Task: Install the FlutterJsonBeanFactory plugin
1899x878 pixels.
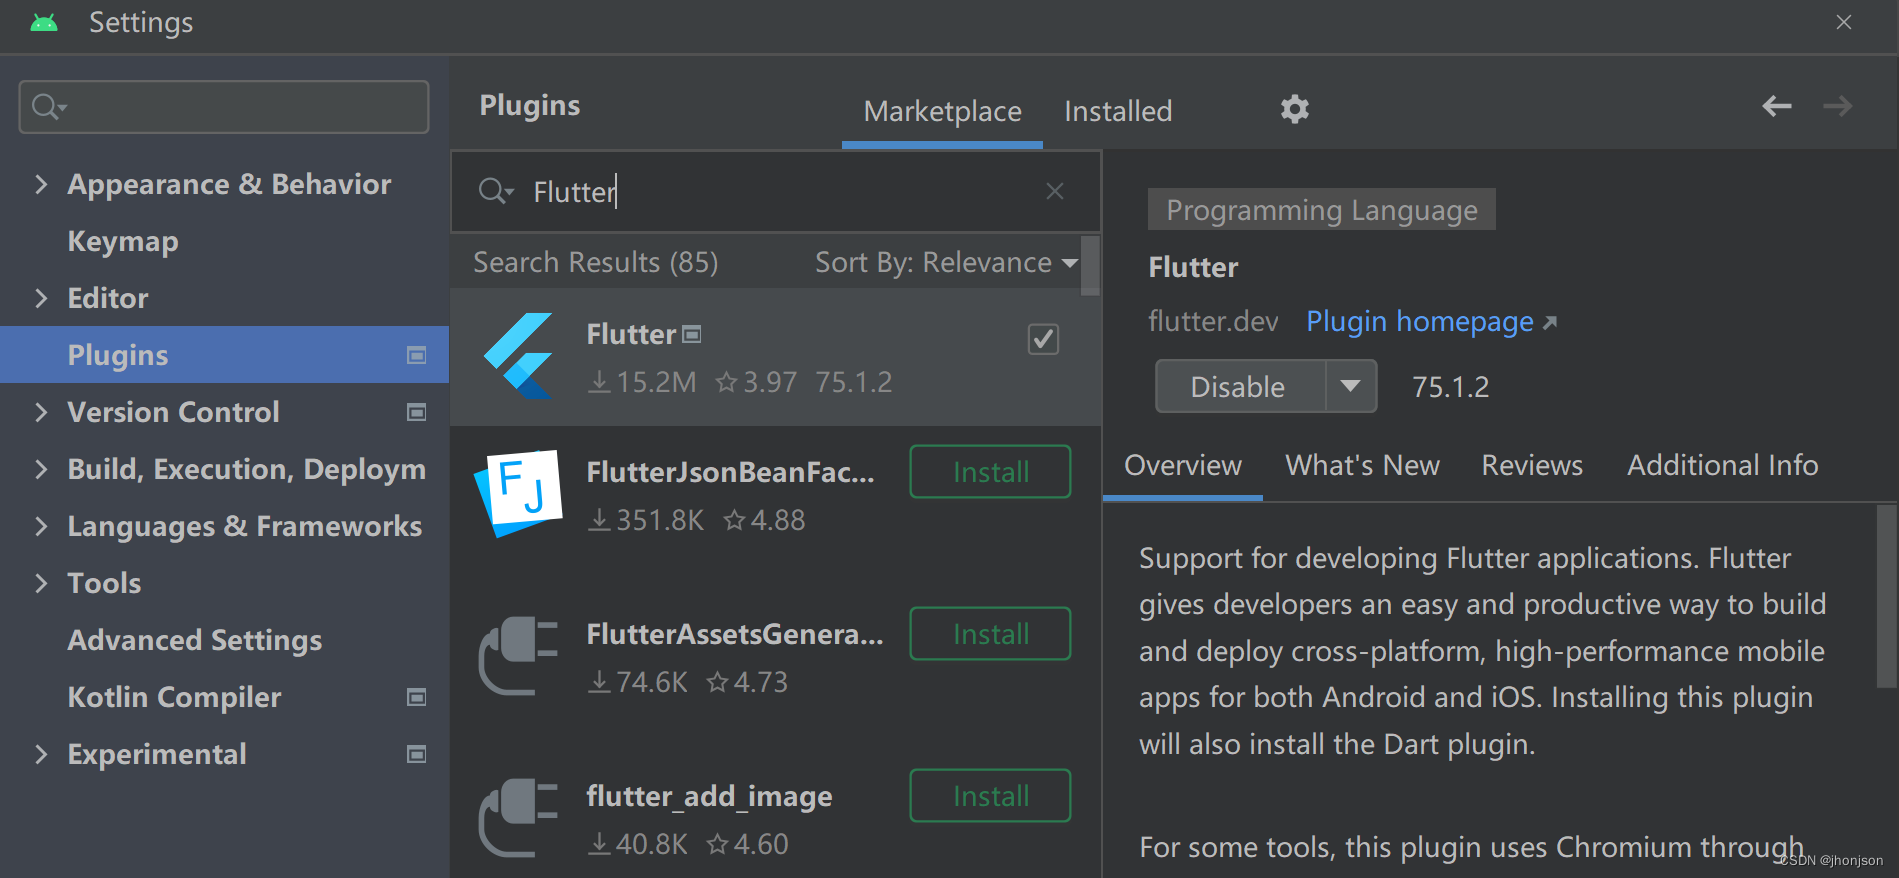Action: point(990,472)
